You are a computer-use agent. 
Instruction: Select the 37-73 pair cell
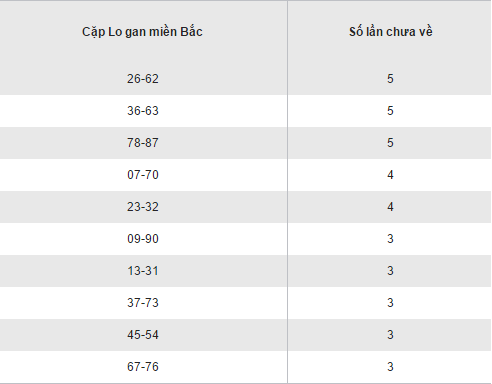tap(143, 303)
